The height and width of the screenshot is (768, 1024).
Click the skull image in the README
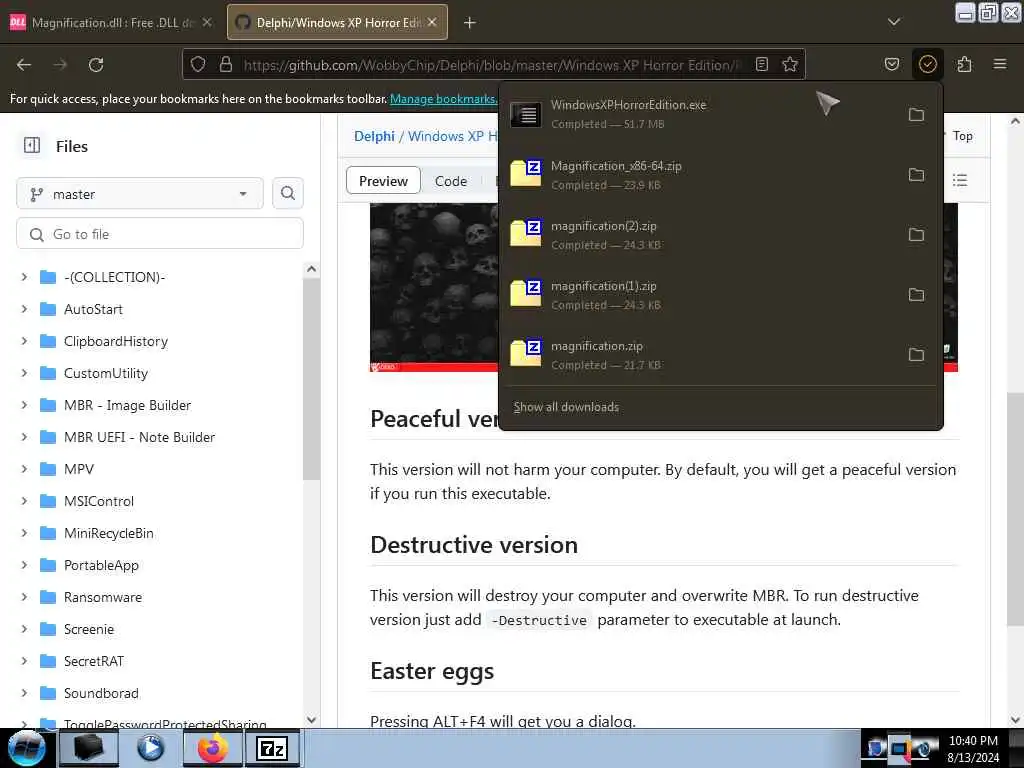(434, 287)
